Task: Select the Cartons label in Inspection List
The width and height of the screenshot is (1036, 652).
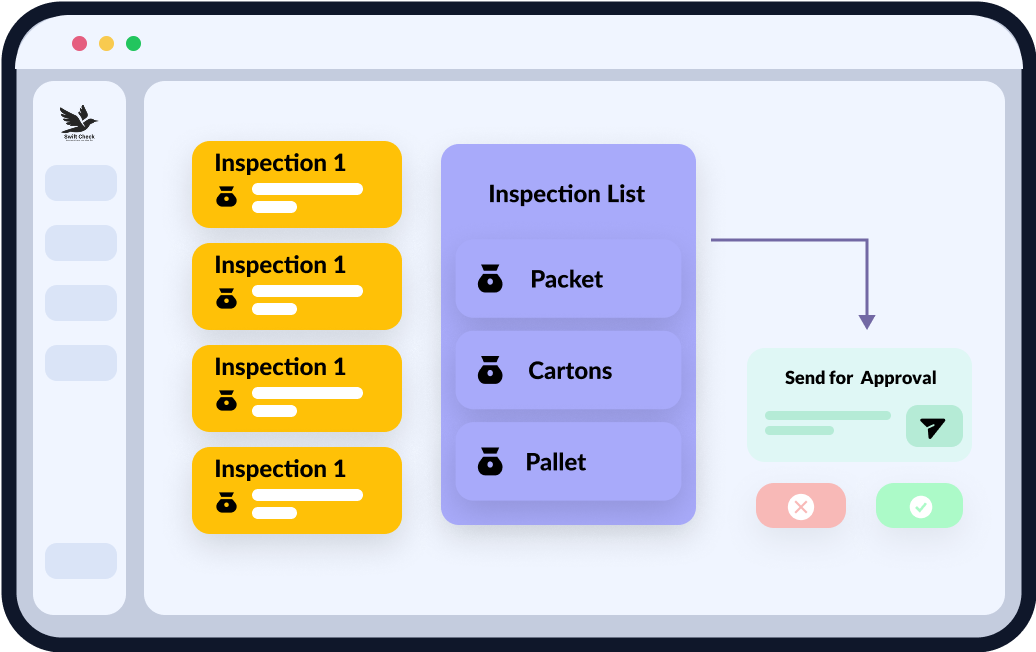Action: pos(570,371)
